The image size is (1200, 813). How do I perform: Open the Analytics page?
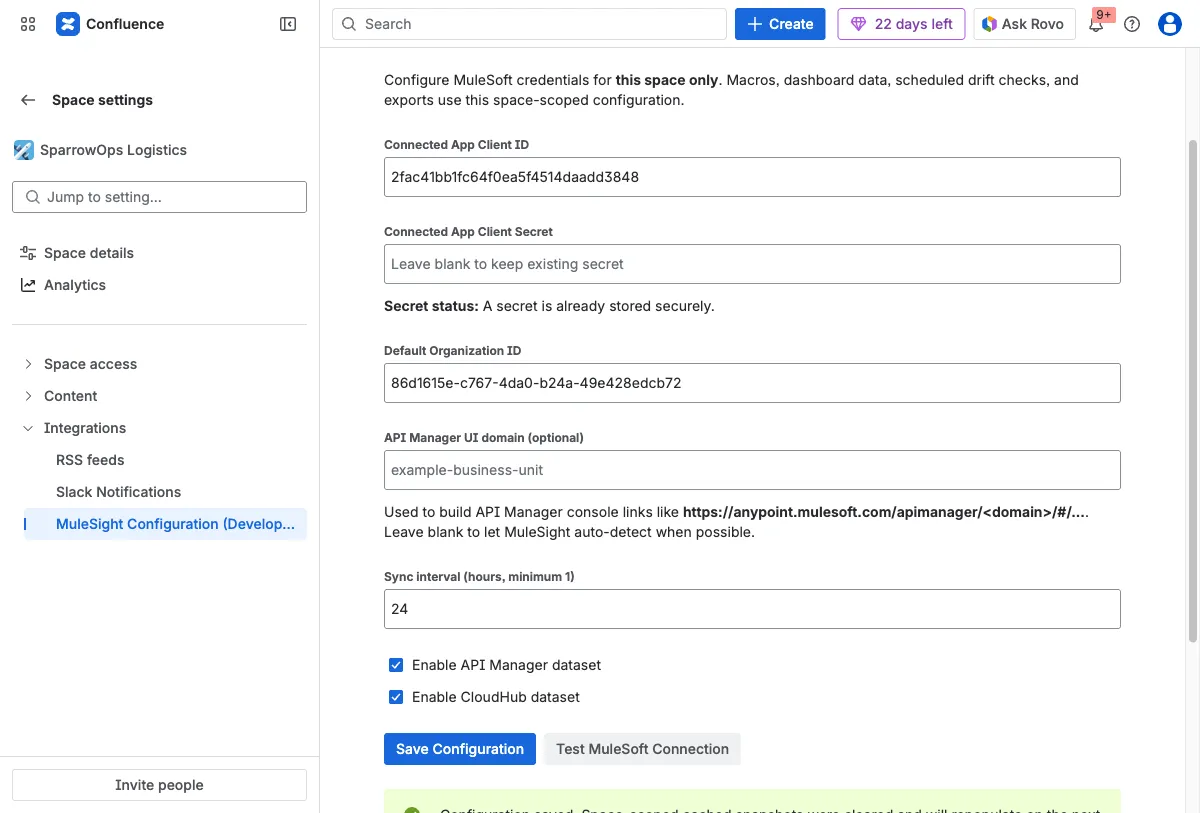point(74,285)
